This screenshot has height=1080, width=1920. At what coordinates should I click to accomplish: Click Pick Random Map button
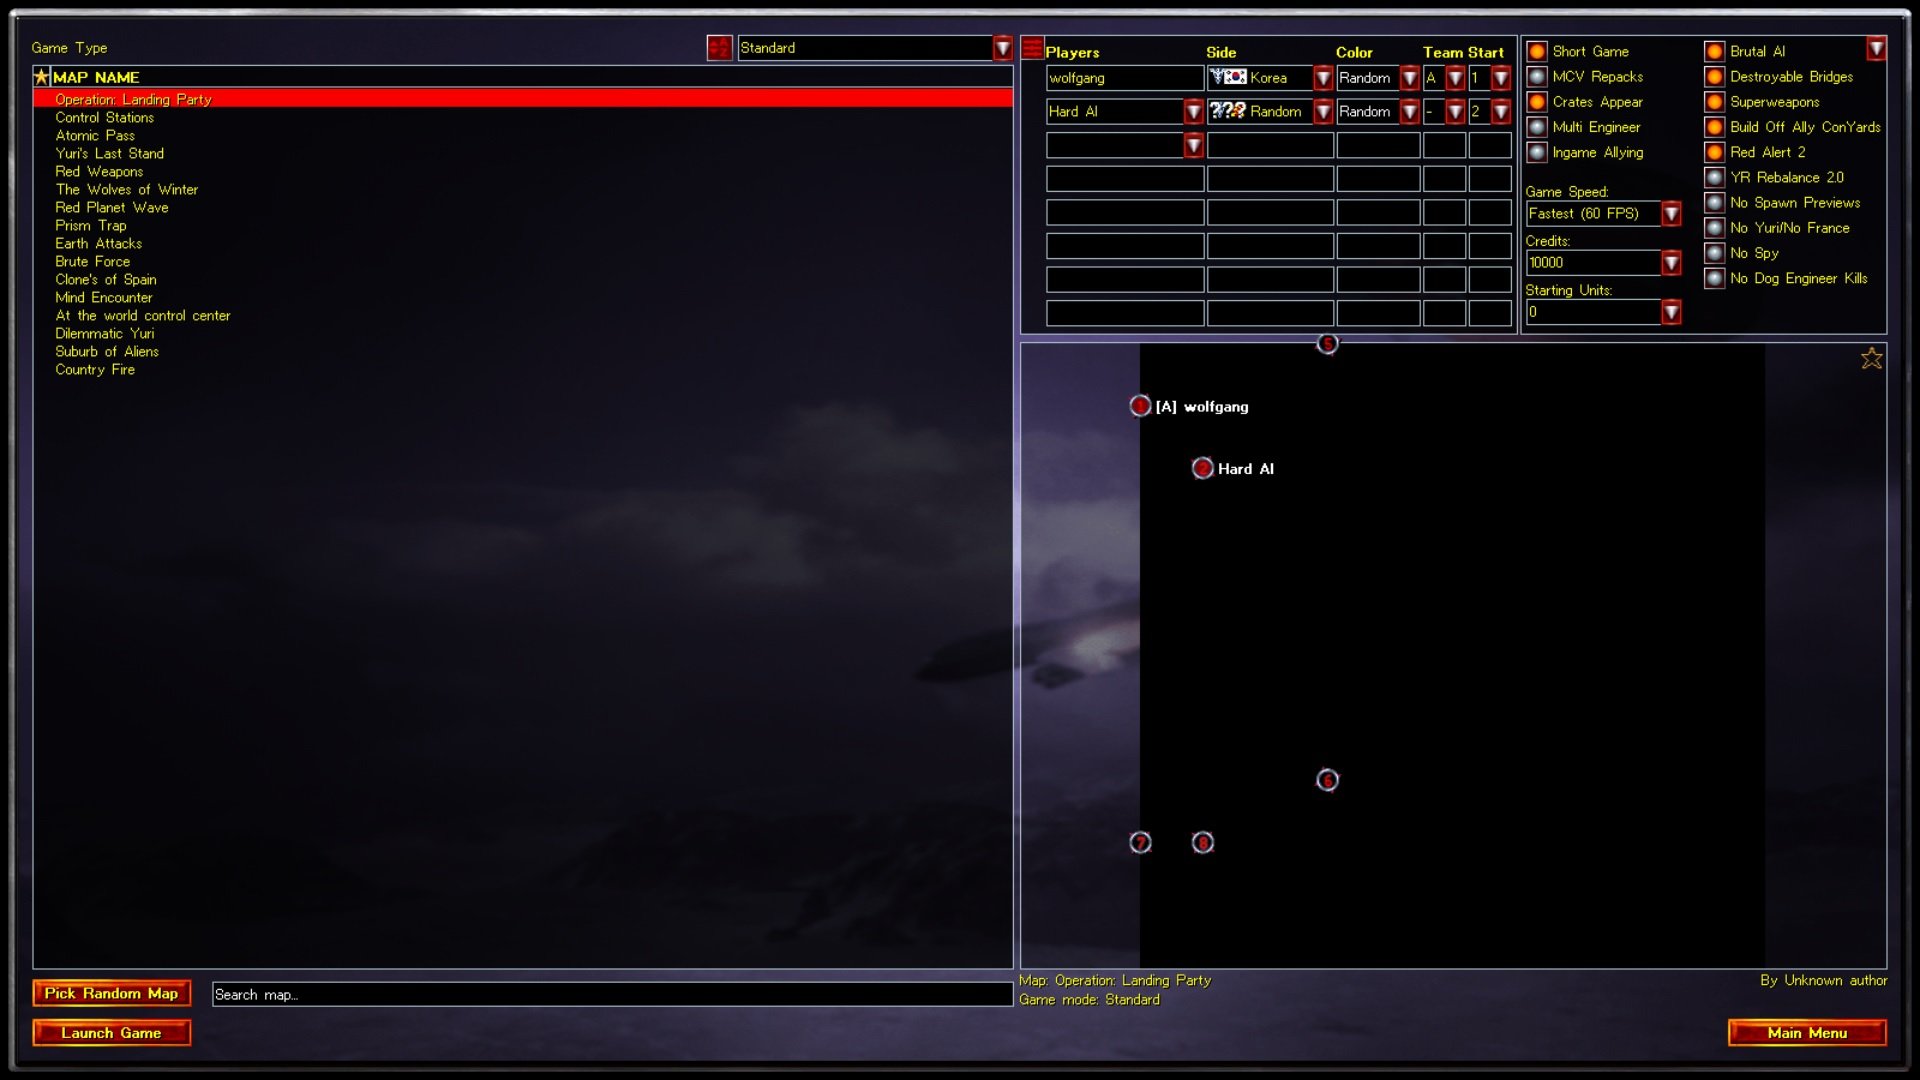click(x=111, y=993)
